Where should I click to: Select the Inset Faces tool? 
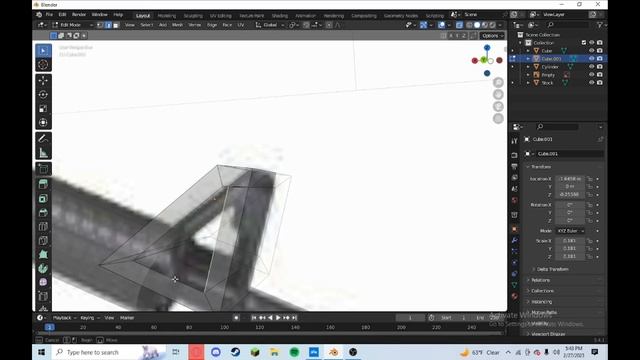point(43,198)
